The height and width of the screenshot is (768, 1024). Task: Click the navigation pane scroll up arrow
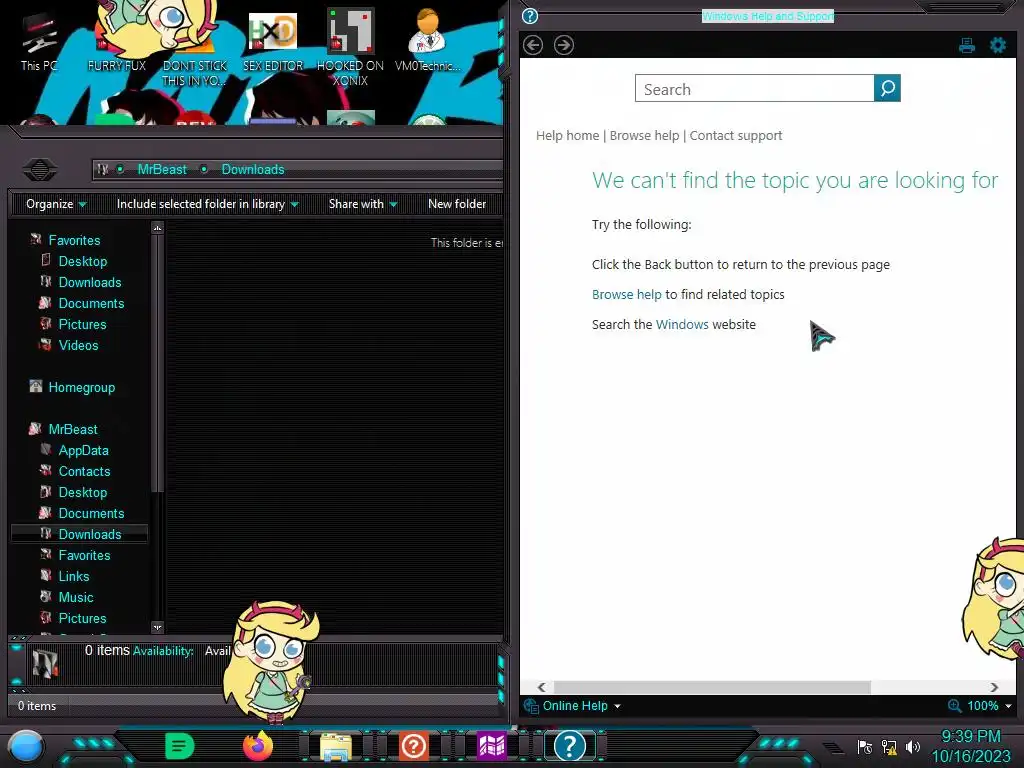(x=157, y=228)
